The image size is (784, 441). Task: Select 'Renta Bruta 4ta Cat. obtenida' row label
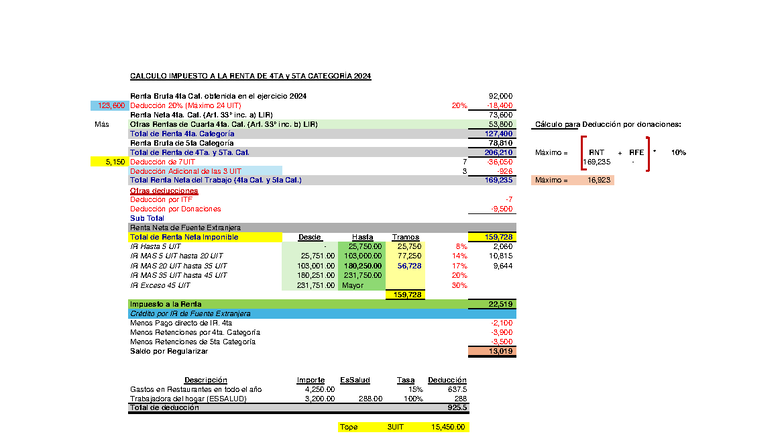218,96
